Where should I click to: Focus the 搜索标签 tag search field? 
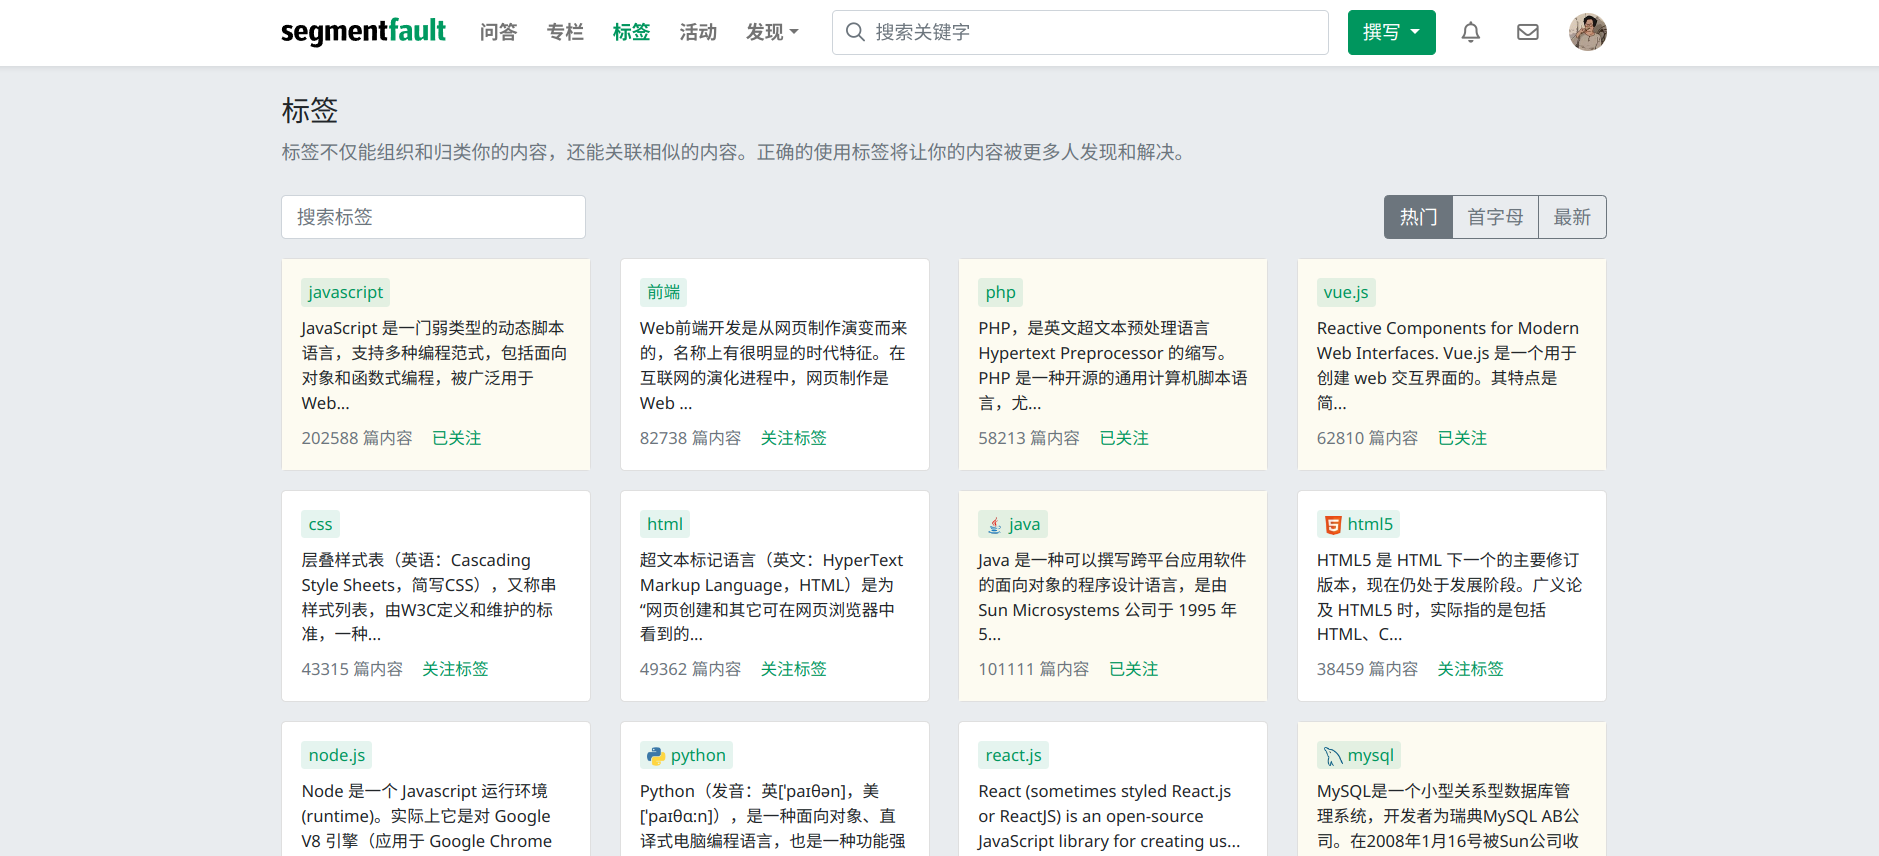433,217
